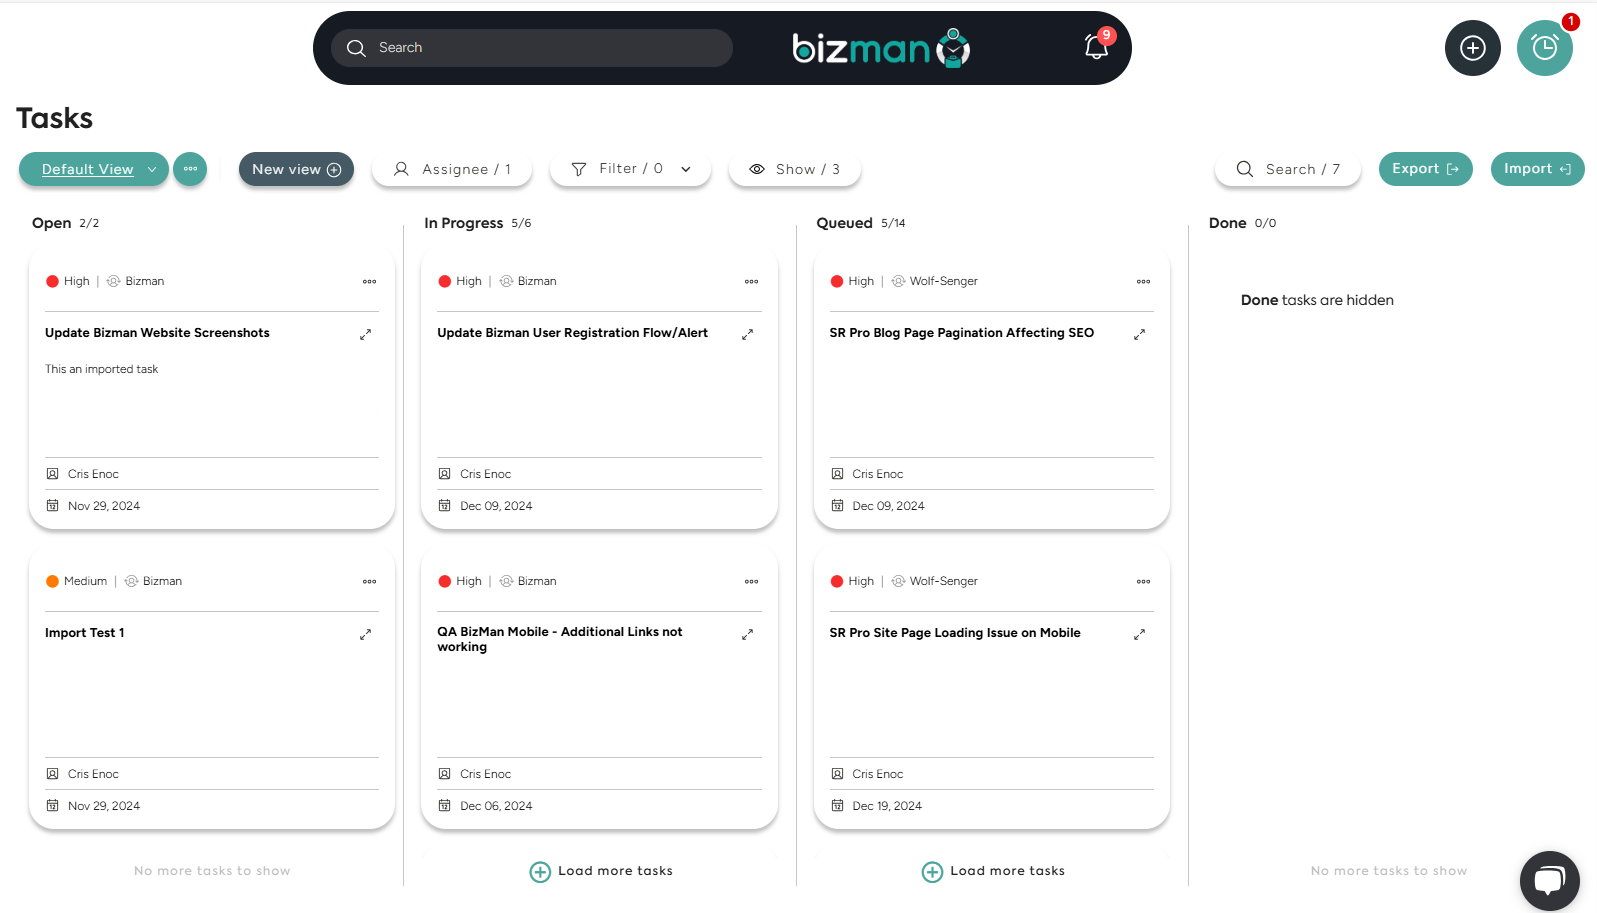Open options menu on Import Test 1 card
This screenshot has width=1597, height=913.
pos(369,582)
